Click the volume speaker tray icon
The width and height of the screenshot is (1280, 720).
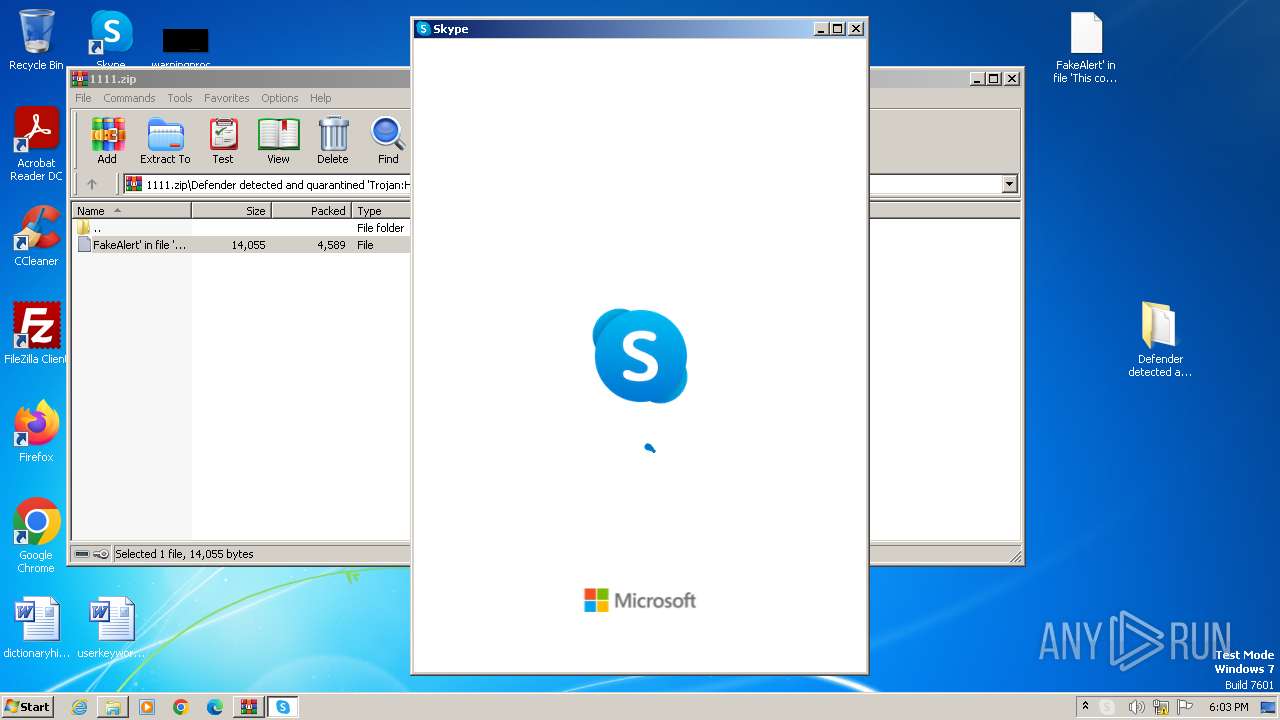(x=1136, y=707)
